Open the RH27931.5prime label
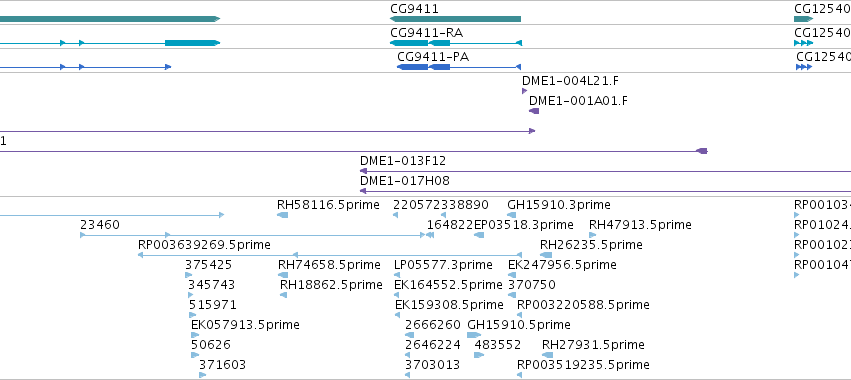The height and width of the screenshot is (380, 851). click(x=593, y=344)
